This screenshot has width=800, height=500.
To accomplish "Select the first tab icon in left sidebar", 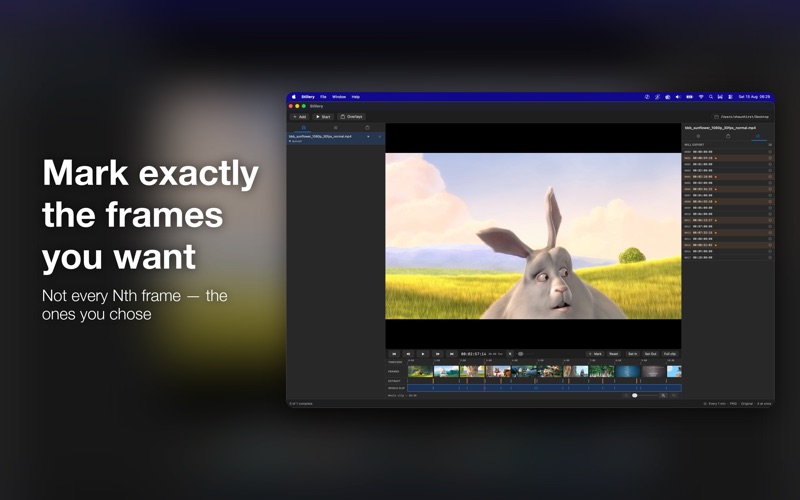I will tap(304, 128).
